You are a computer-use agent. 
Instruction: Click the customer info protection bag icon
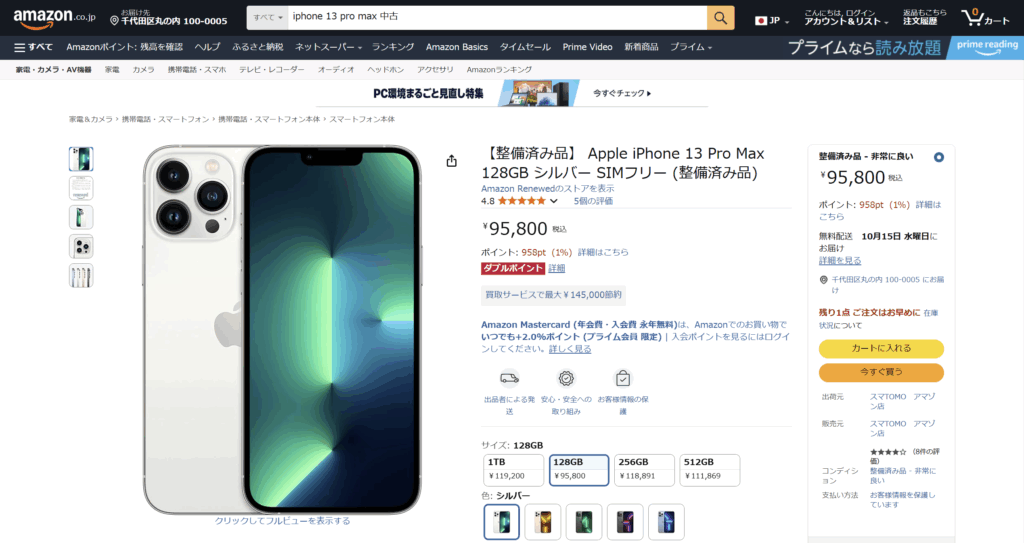tap(623, 378)
